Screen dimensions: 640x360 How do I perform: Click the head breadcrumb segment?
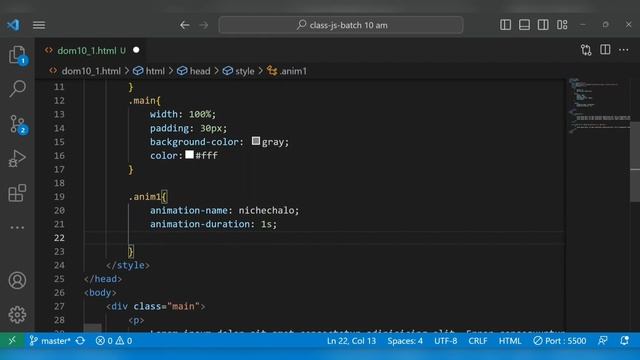(x=200, y=71)
